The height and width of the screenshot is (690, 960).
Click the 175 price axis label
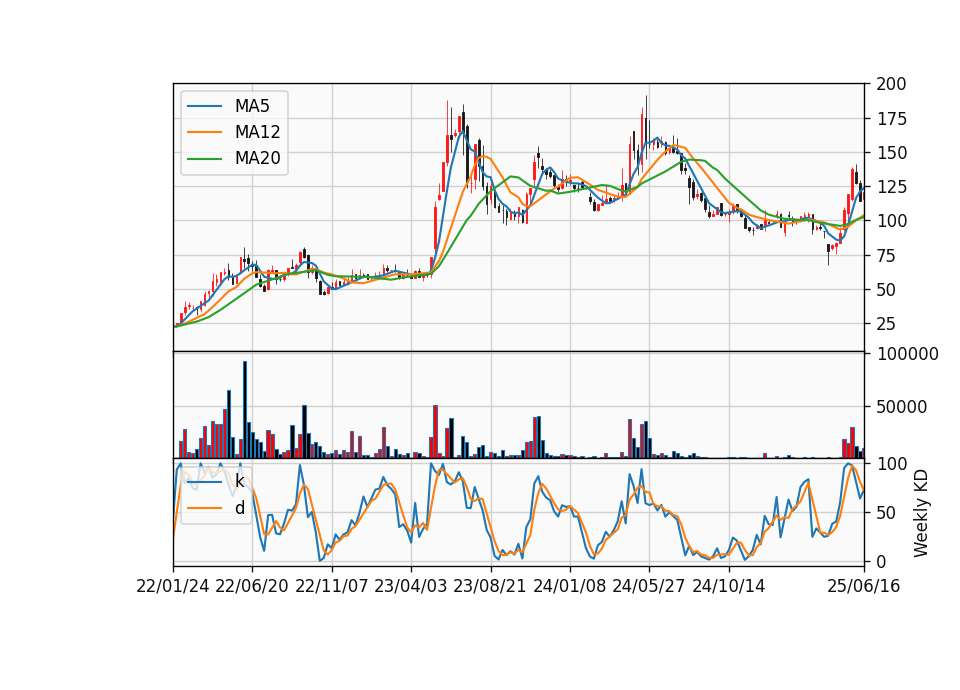[x=891, y=119]
